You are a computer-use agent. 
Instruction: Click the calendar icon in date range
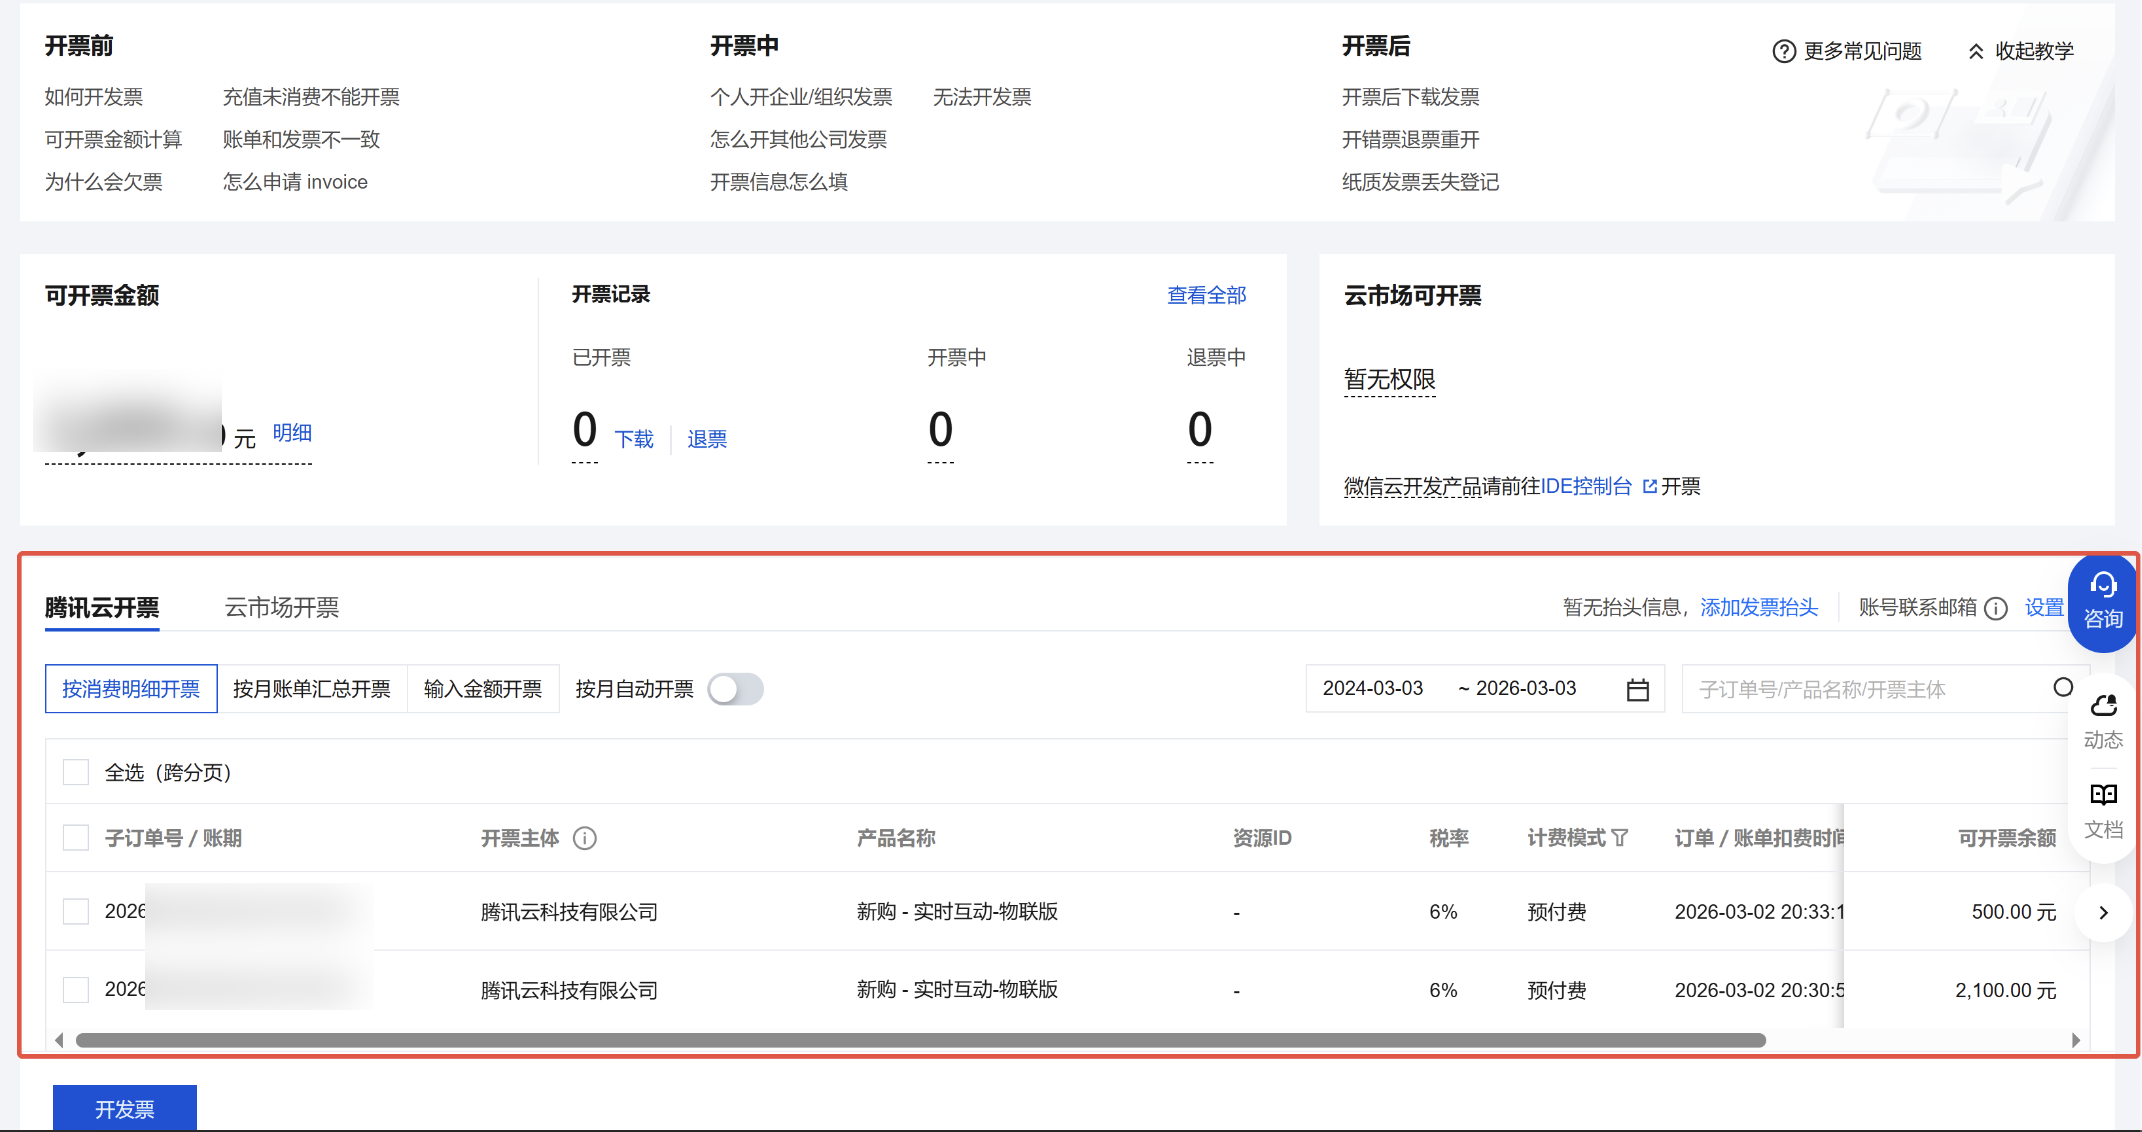click(1637, 690)
